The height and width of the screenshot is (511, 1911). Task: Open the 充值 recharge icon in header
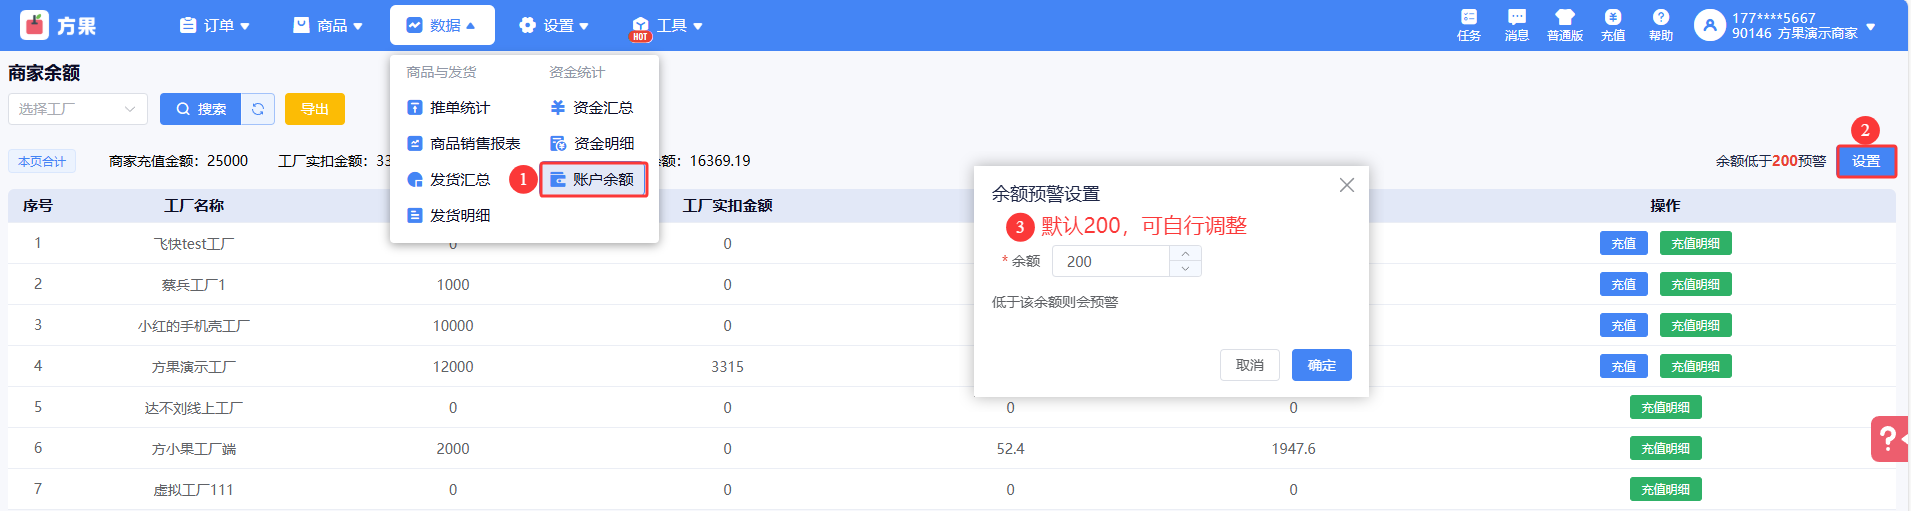[x=1612, y=24]
